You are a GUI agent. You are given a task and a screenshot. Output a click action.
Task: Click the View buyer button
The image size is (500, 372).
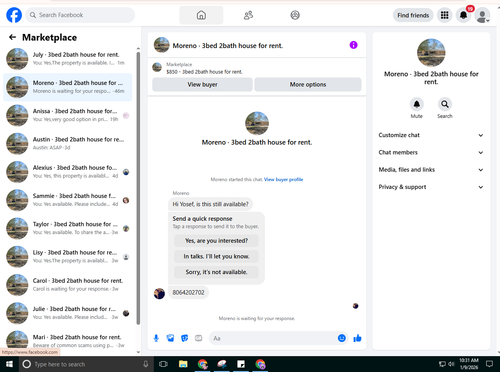tap(202, 85)
